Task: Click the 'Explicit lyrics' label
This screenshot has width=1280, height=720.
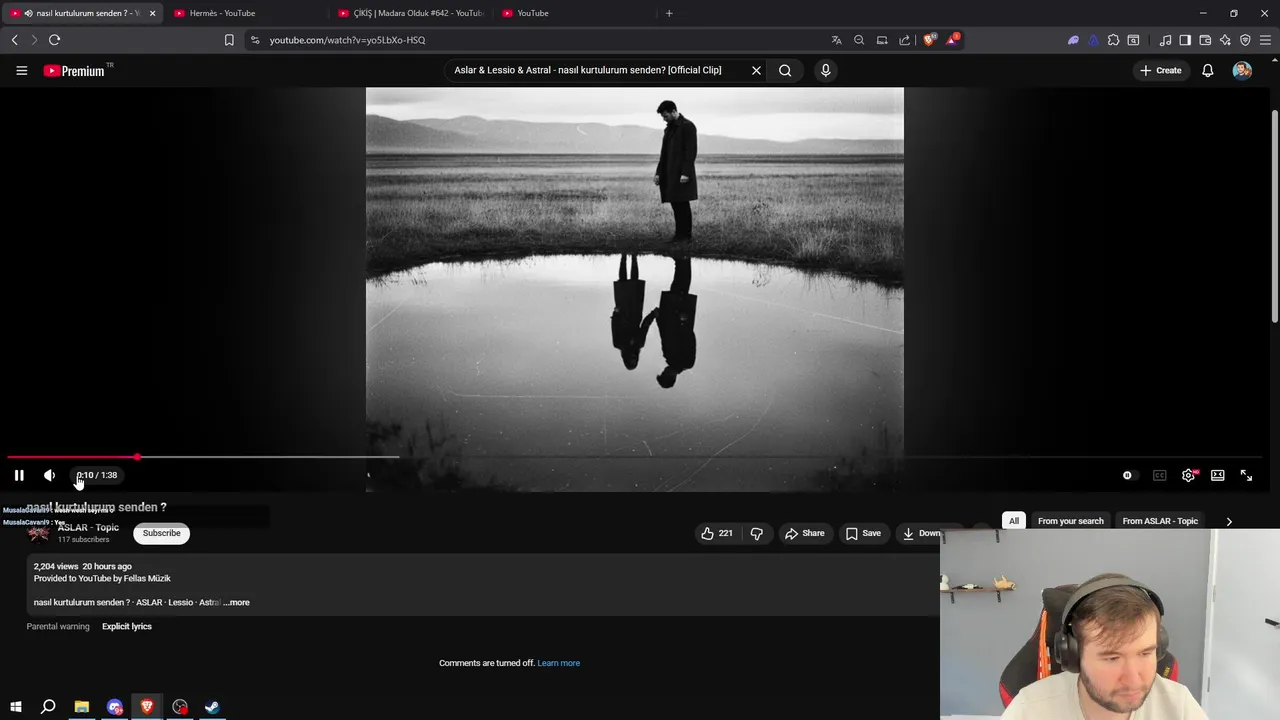Action: tap(127, 626)
